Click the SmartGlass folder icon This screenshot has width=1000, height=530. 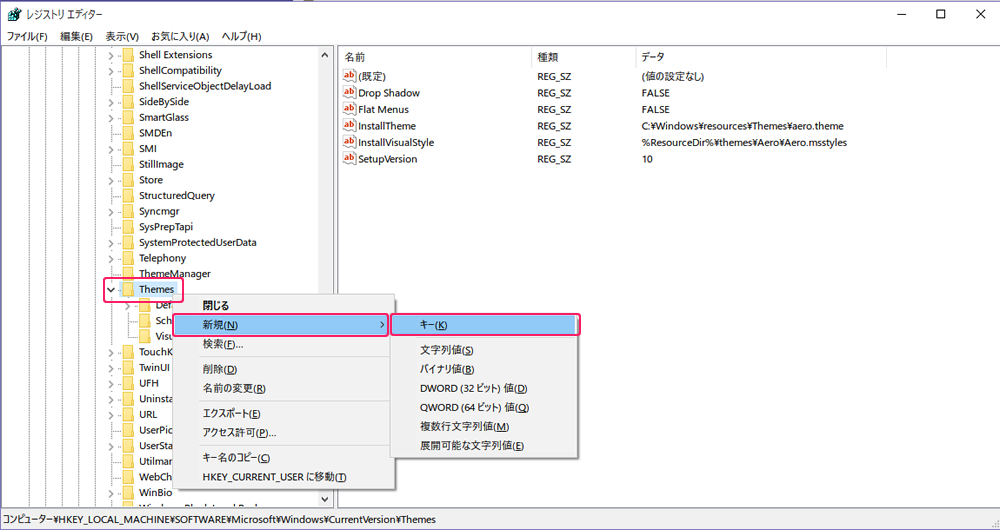tap(128, 117)
